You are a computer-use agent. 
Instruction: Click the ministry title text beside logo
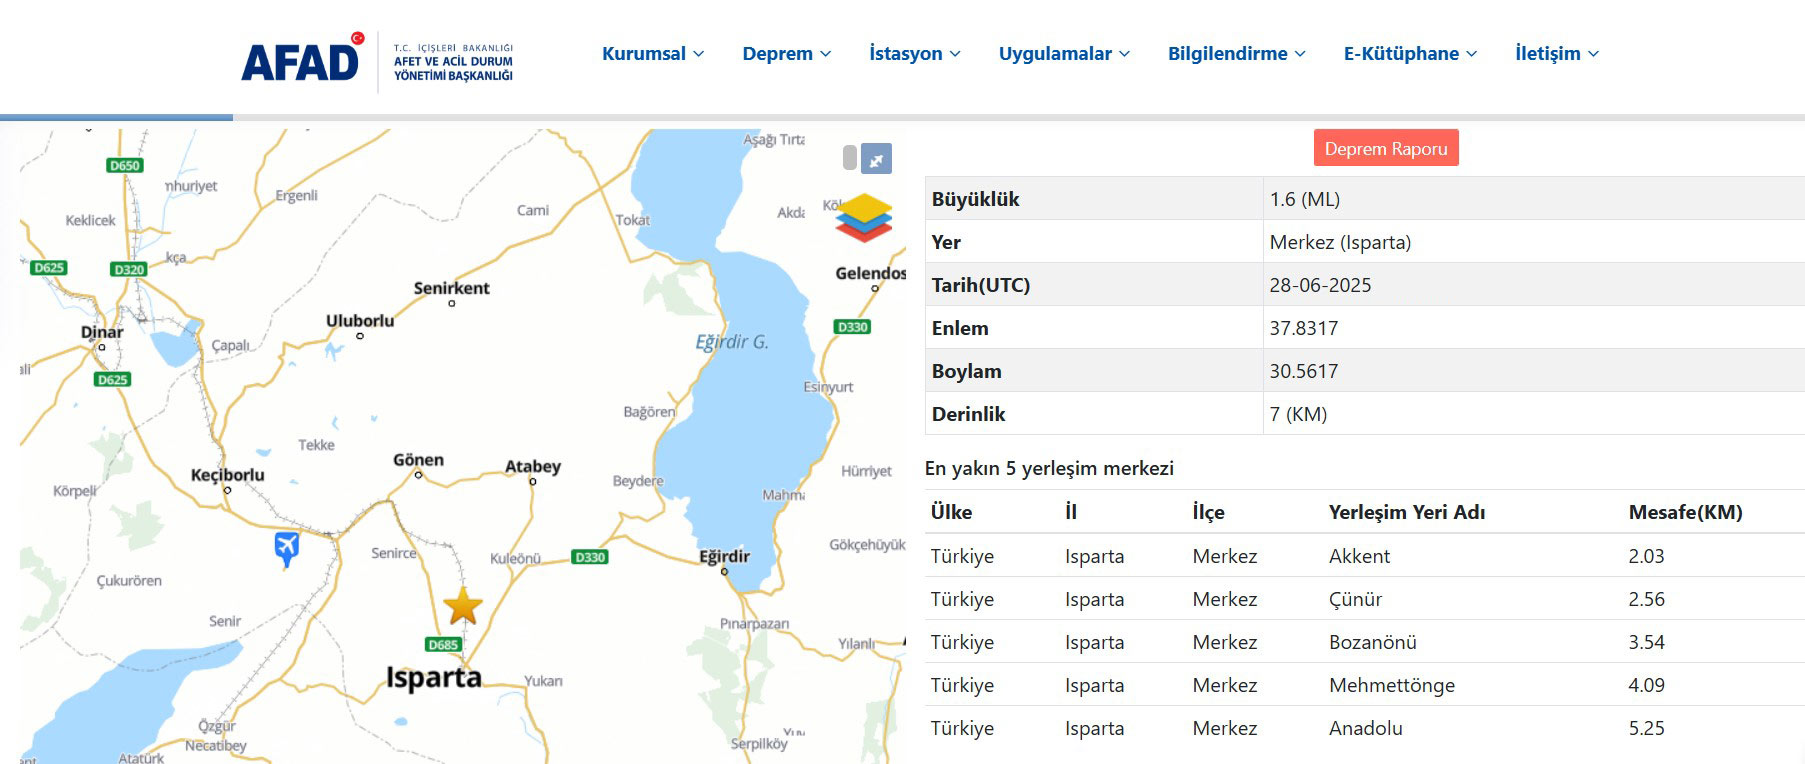point(453,62)
